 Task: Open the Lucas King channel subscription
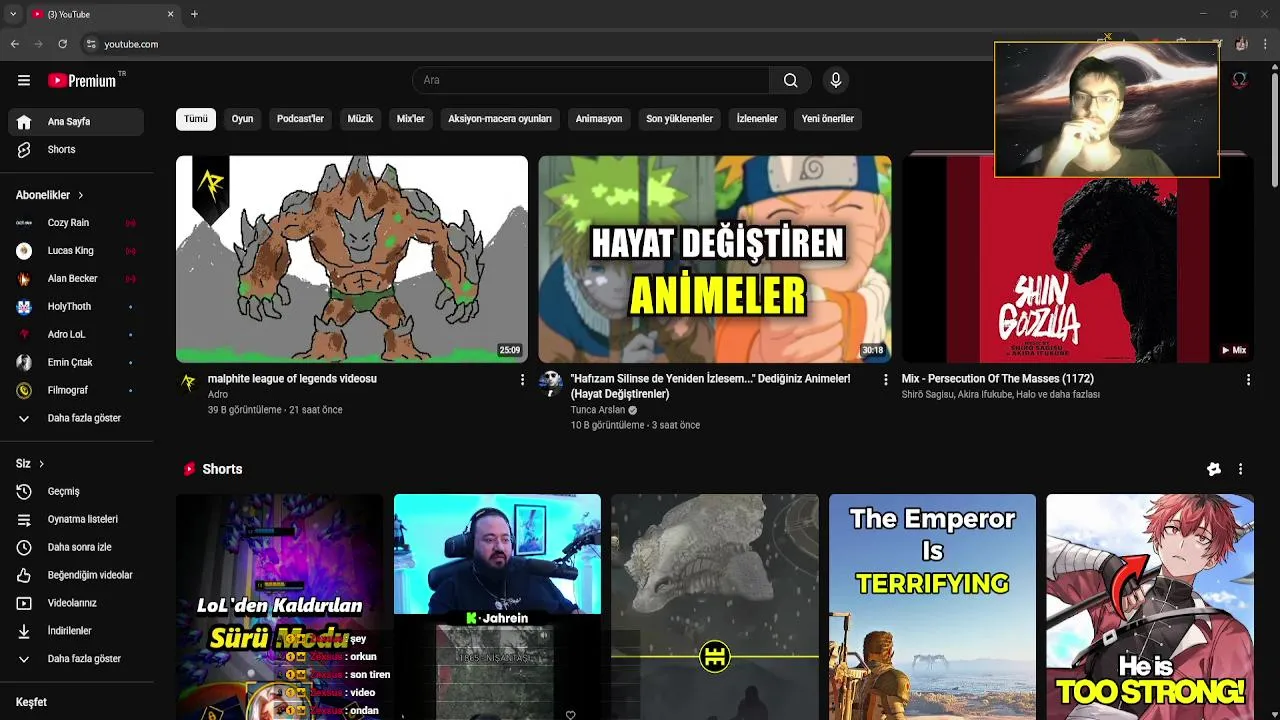coord(76,251)
